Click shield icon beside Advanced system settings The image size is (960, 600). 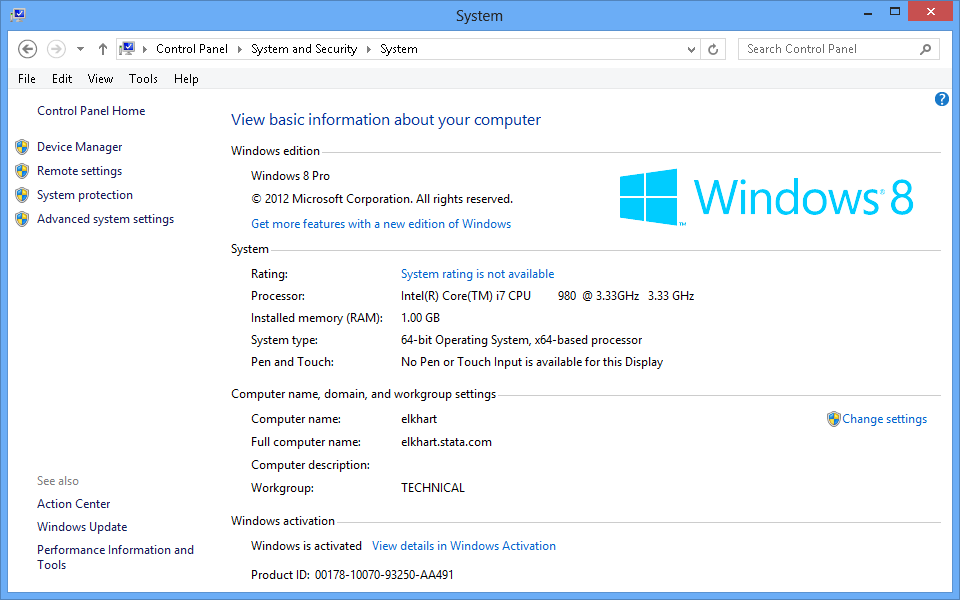tap(22, 219)
